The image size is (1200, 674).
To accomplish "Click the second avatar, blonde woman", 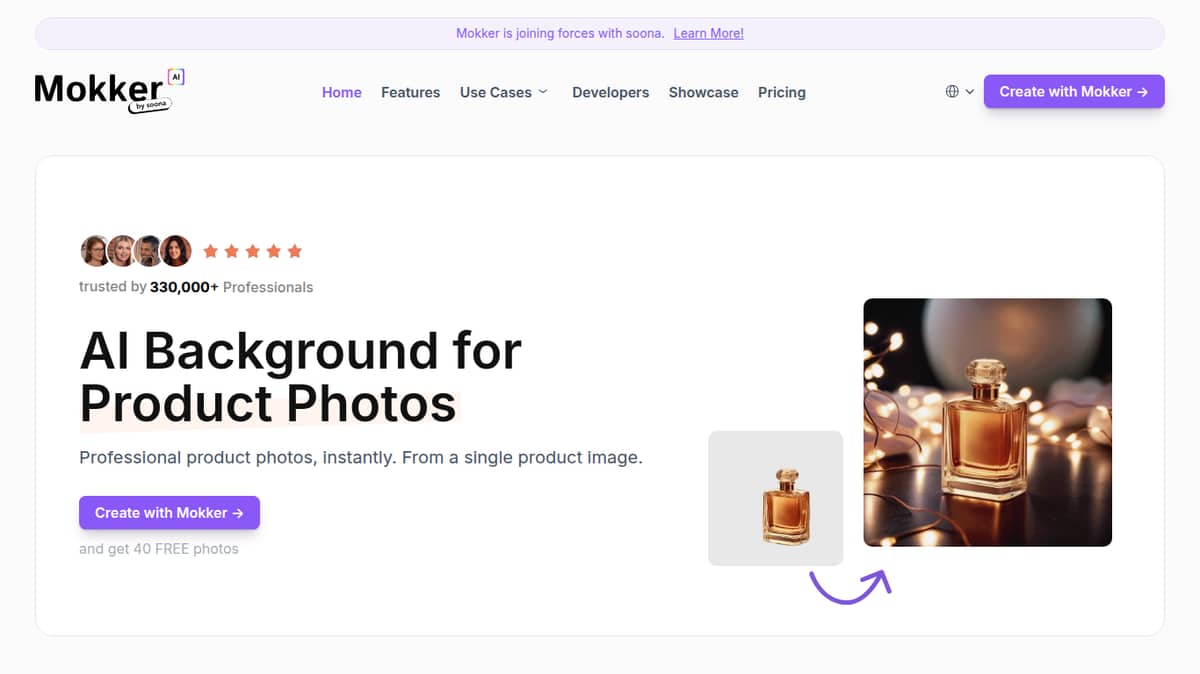I will [122, 251].
